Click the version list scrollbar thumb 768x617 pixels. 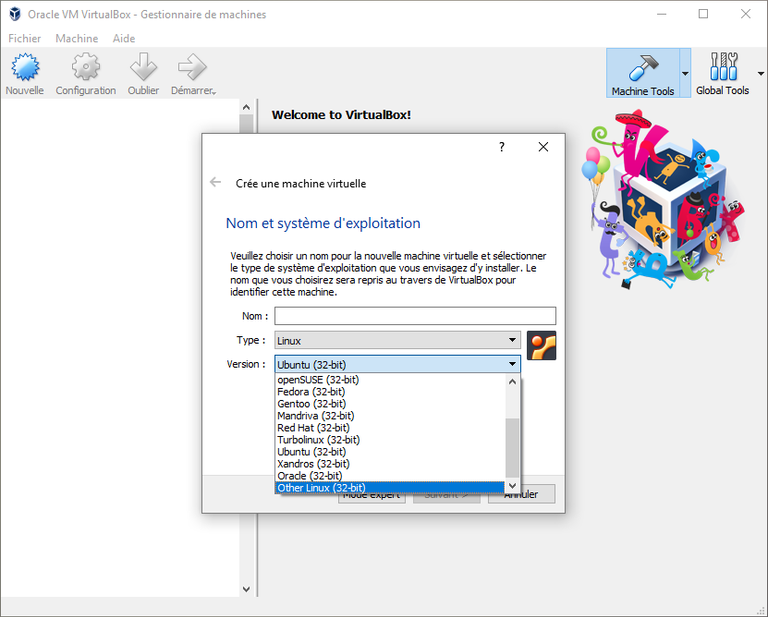click(512, 448)
